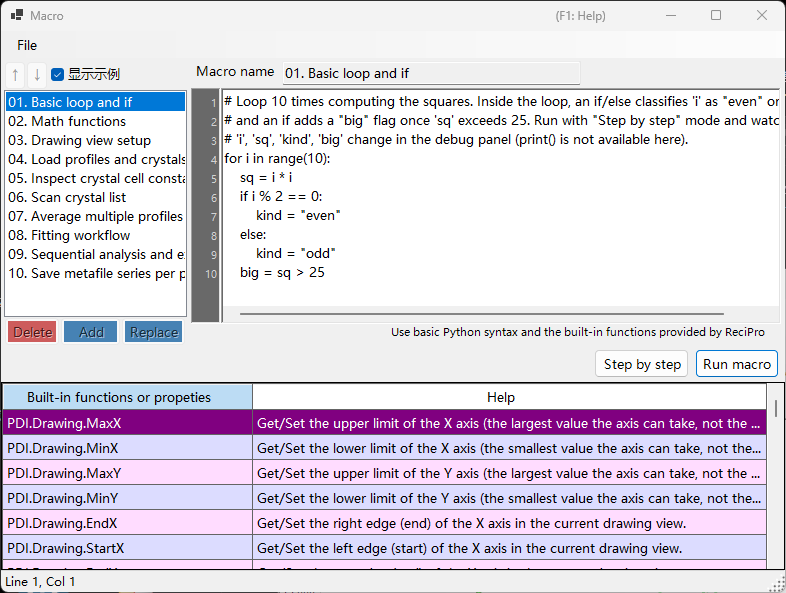Select the PDI.Drawing.StartX row
Viewport: 786px width, 593px height.
[x=385, y=548]
